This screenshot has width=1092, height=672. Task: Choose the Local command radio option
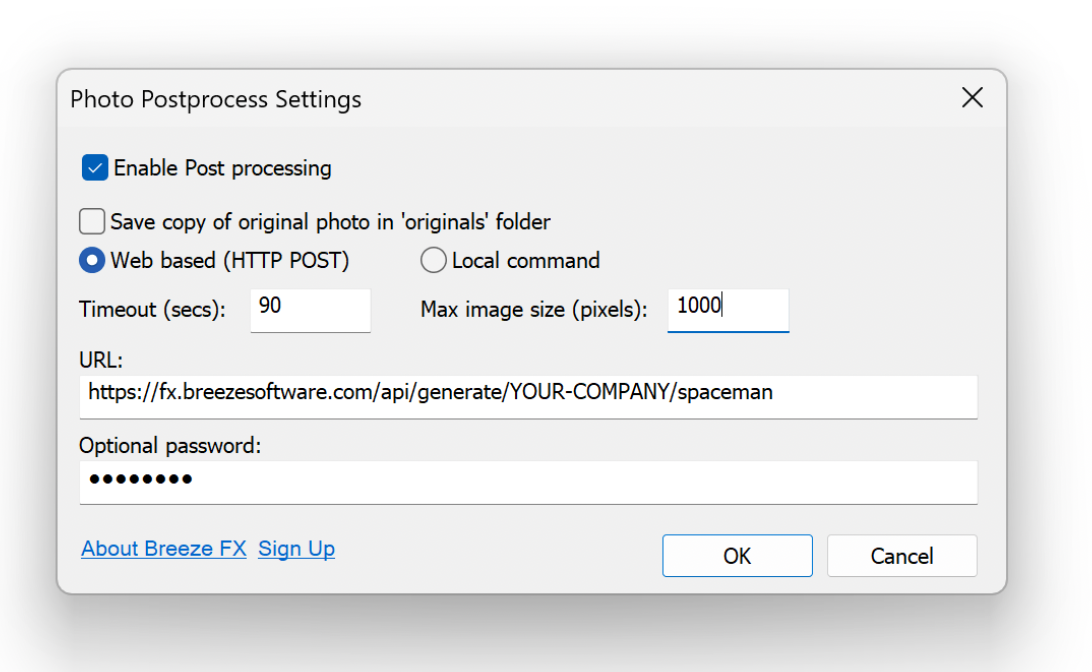pyautogui.click(x=433, y=261)
